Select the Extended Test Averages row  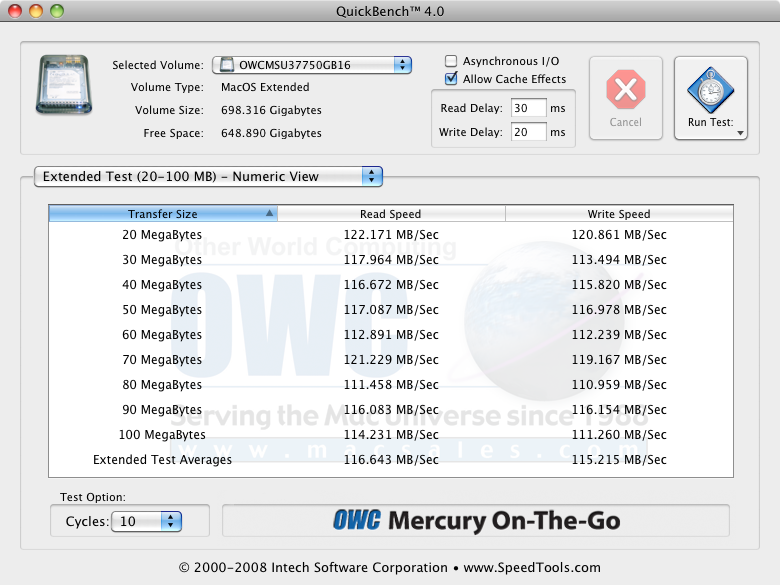point(390,460)
